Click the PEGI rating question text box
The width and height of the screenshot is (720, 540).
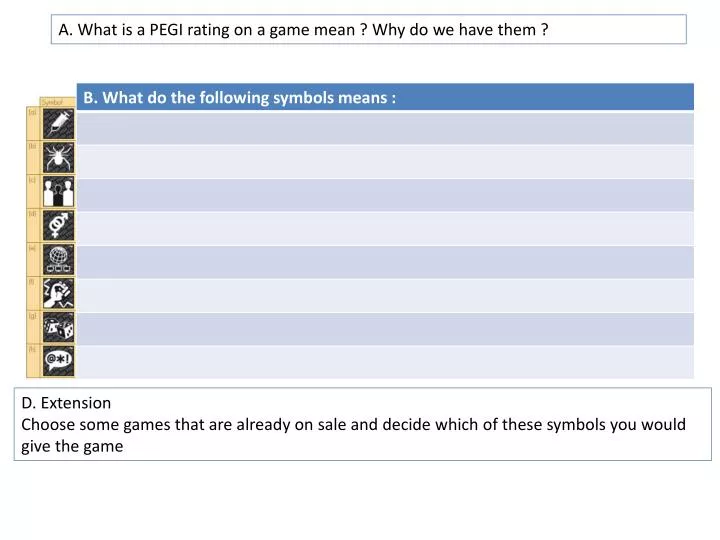tap(369, 29)
